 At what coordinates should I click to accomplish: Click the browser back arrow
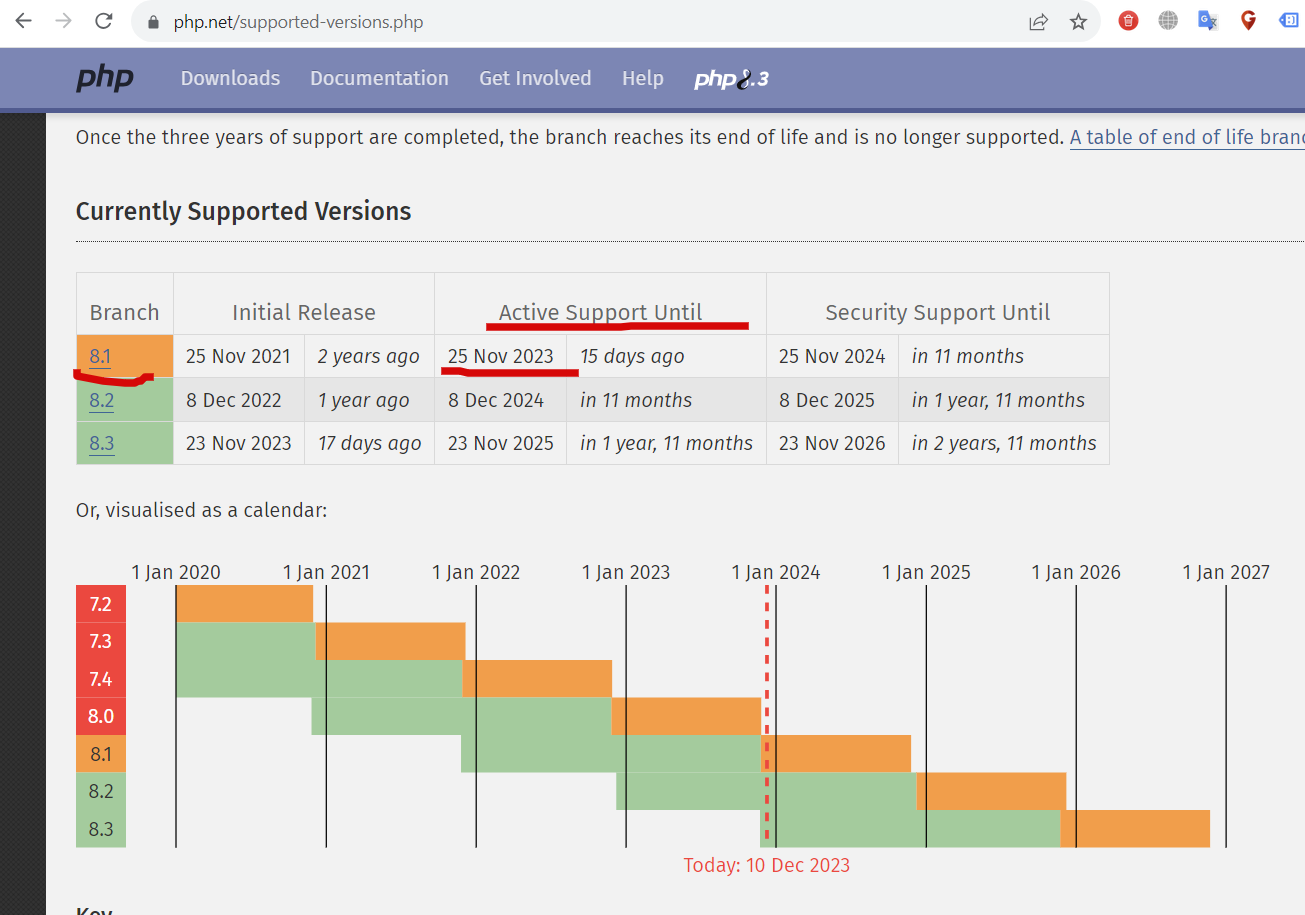[x=23, y=21]
